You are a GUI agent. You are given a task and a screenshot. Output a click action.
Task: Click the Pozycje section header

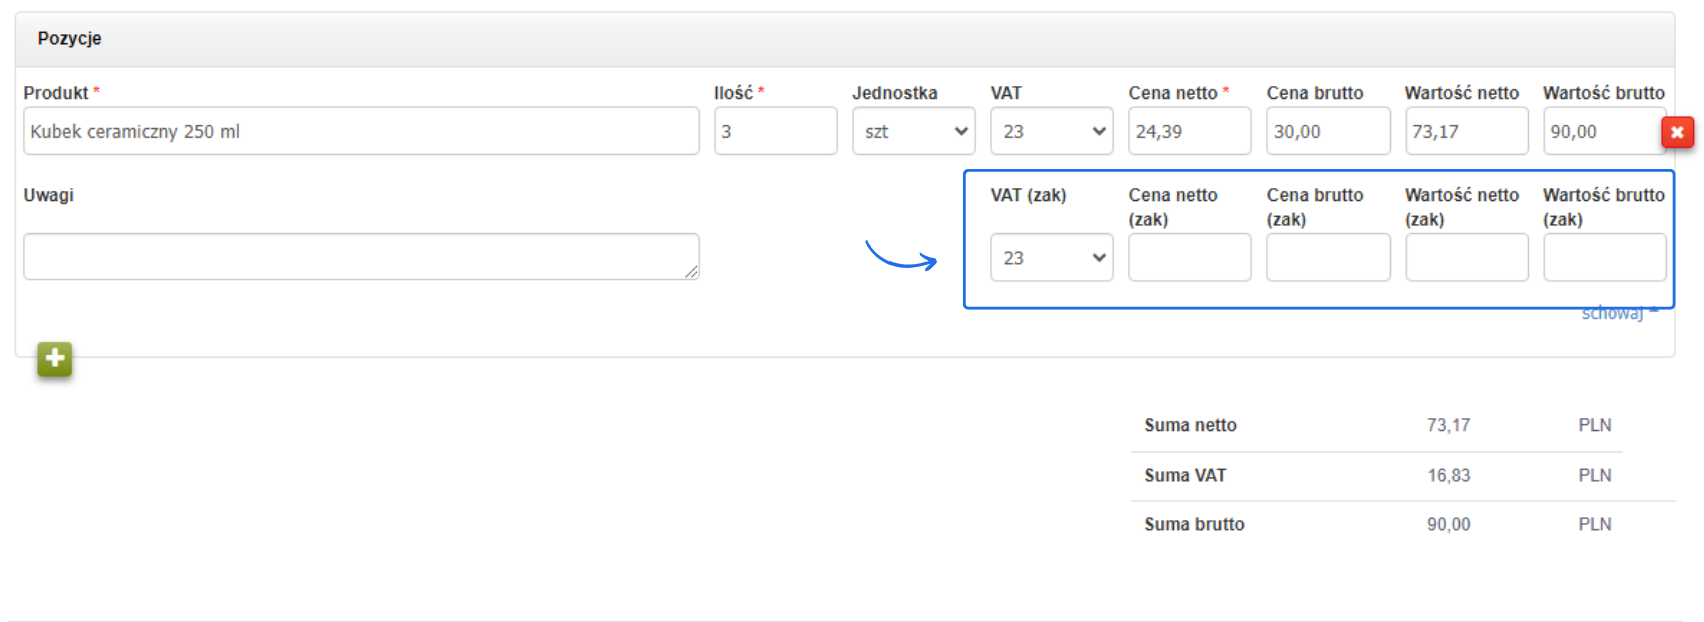tap(70, 39)
